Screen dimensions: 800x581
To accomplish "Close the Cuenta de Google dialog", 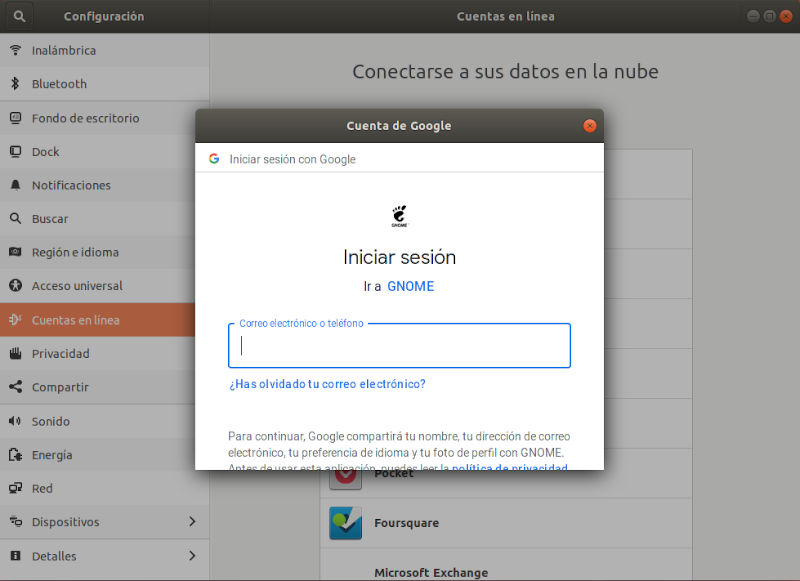I will pyautogui.click(x=589, y=125).
